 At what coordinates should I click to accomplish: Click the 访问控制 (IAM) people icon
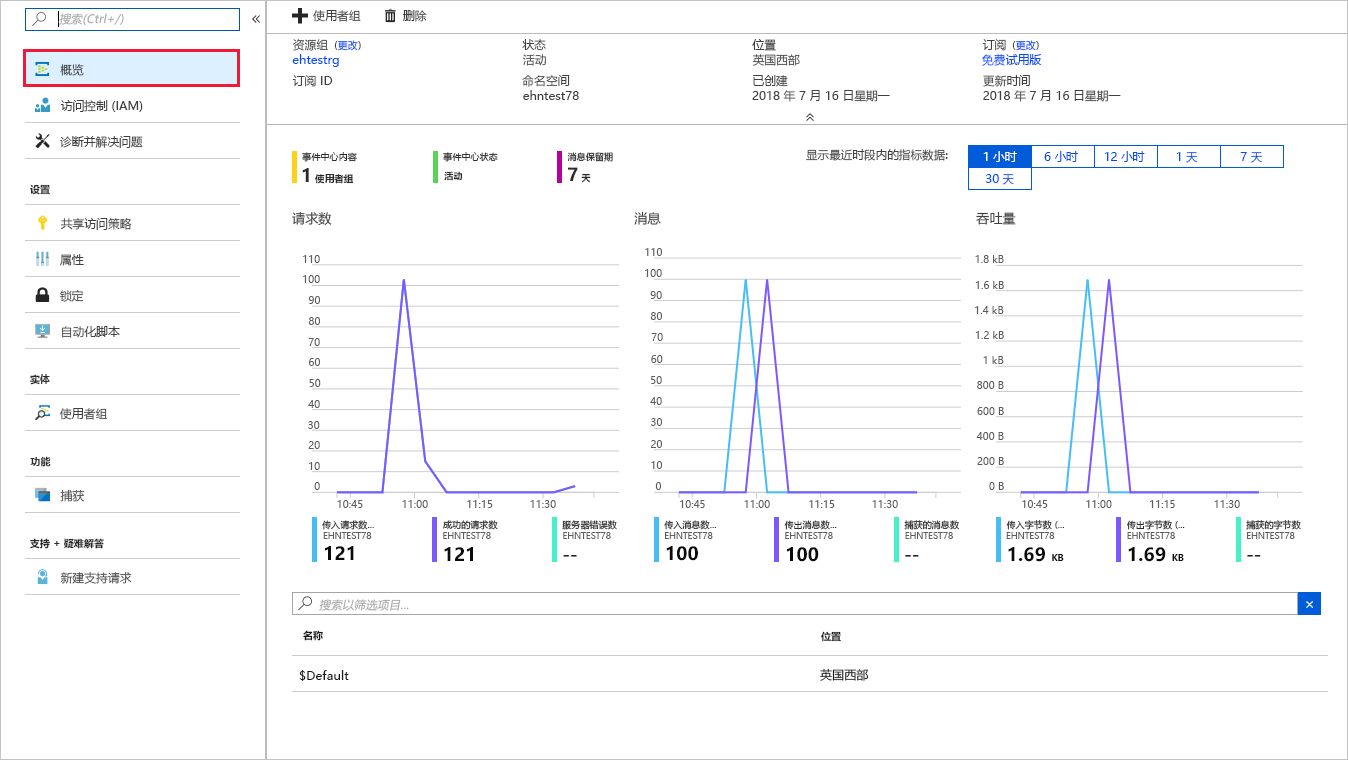(42, 105)
